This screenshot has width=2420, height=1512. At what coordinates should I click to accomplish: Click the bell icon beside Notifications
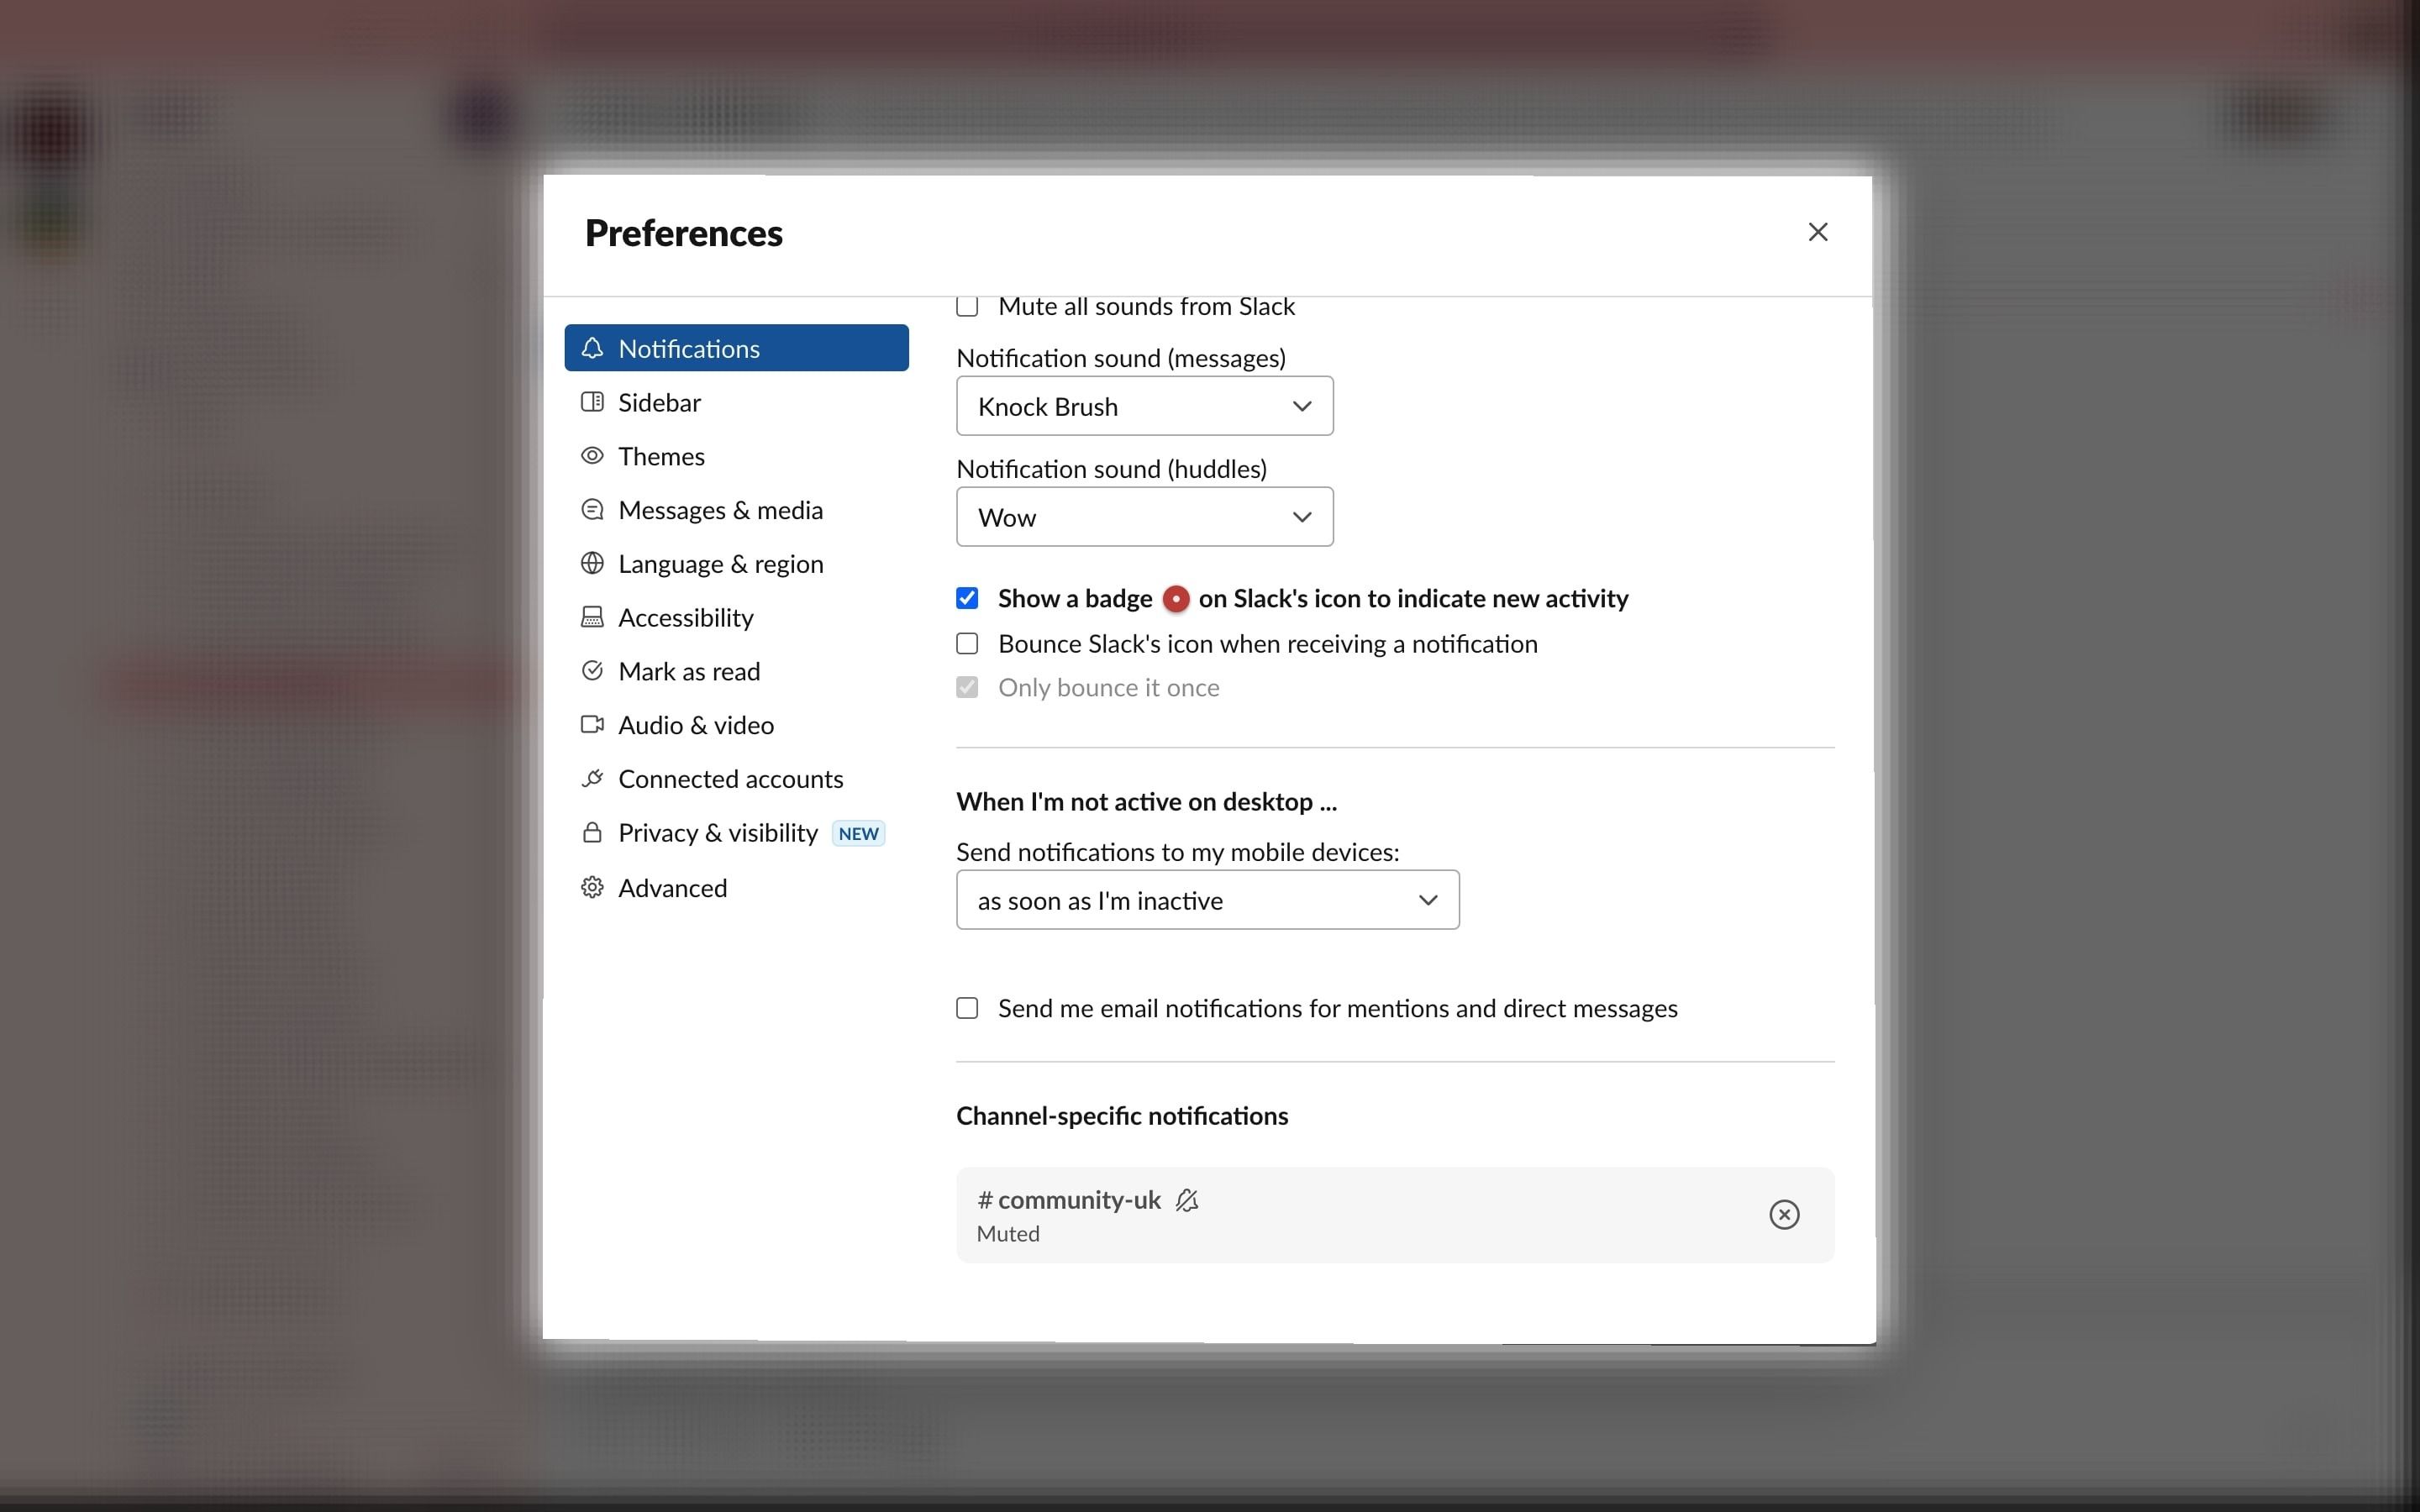click(x=592, y=348)
